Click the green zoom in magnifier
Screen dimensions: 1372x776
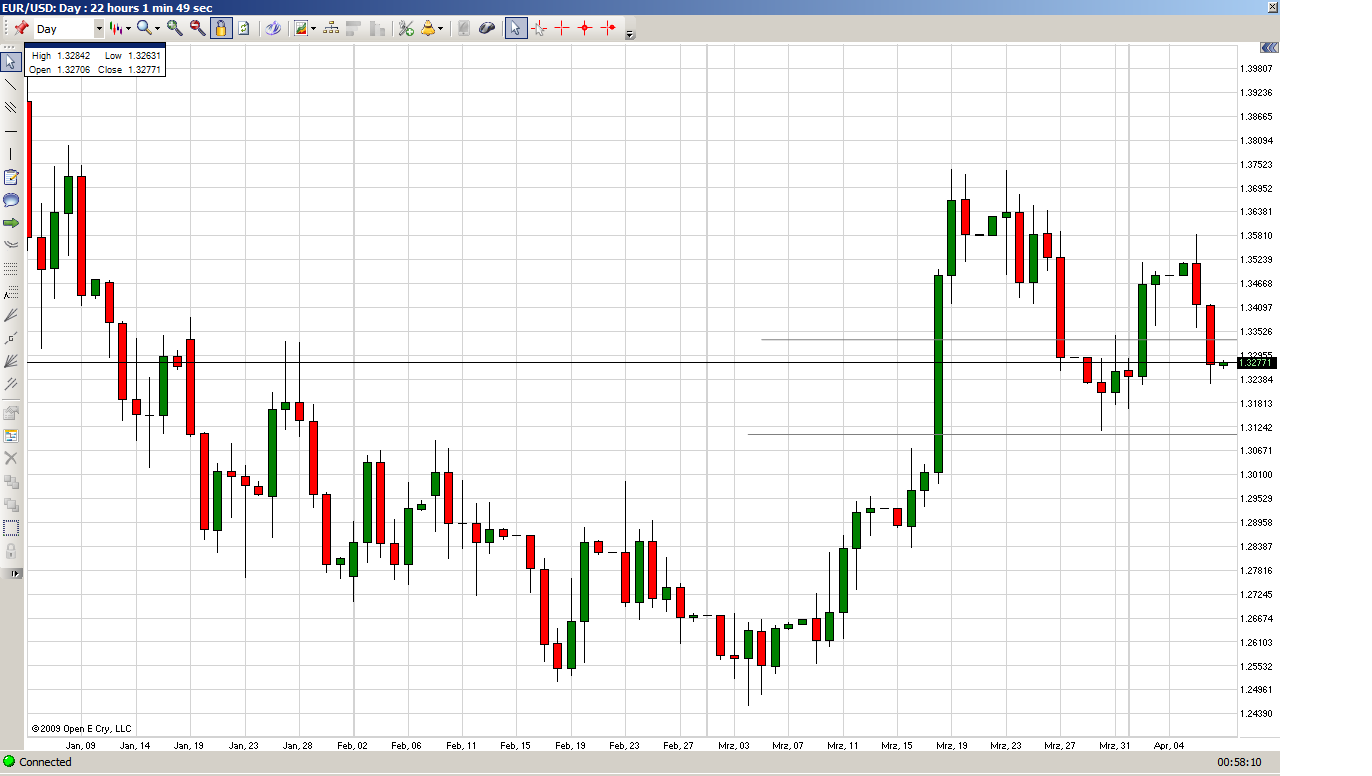(x=174, y=28)
